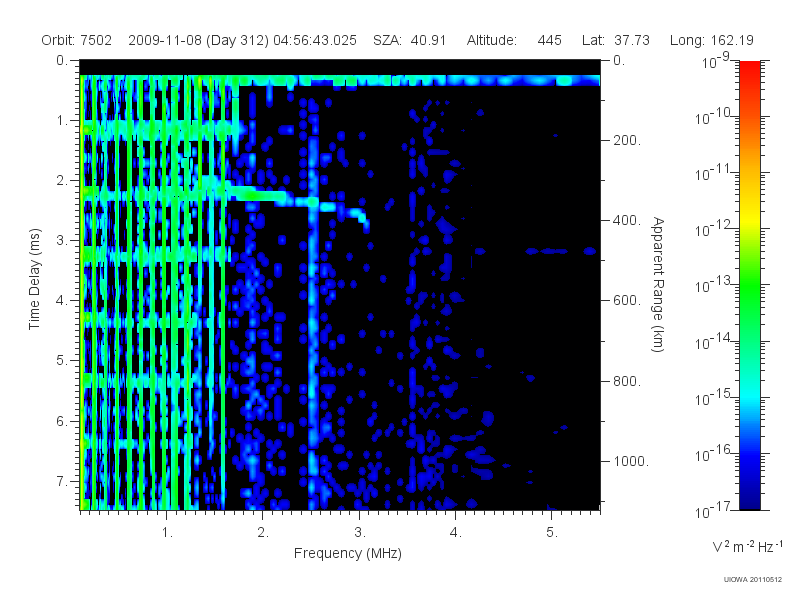Click the 10^-12 color scale label

[715, 229]
